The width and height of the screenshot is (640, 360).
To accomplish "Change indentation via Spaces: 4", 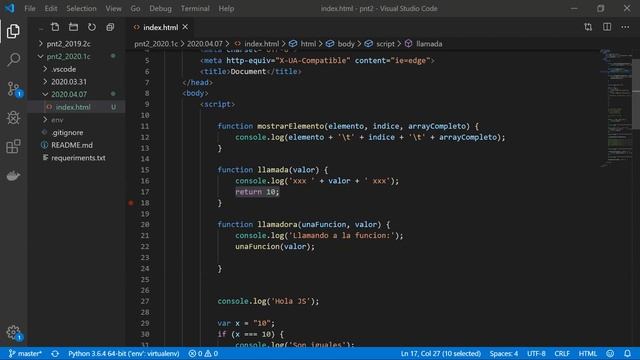I will coord(504,353).
